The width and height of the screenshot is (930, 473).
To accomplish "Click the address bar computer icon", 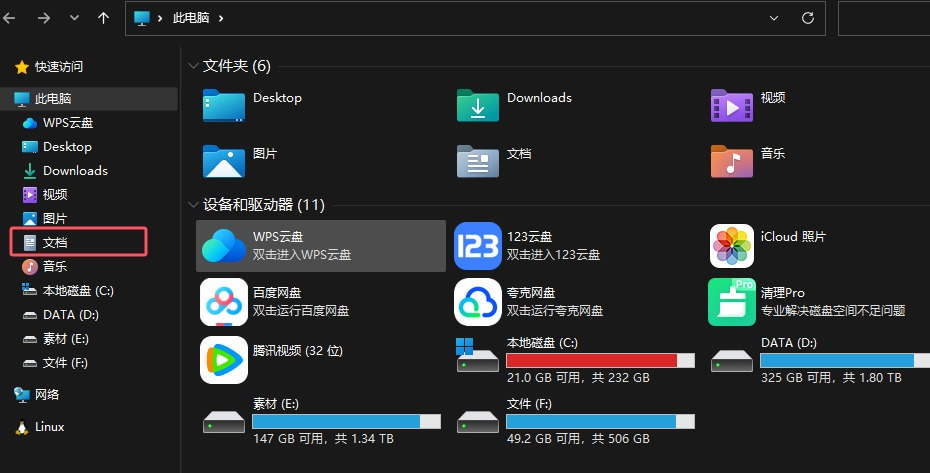I will coord(142,18).
